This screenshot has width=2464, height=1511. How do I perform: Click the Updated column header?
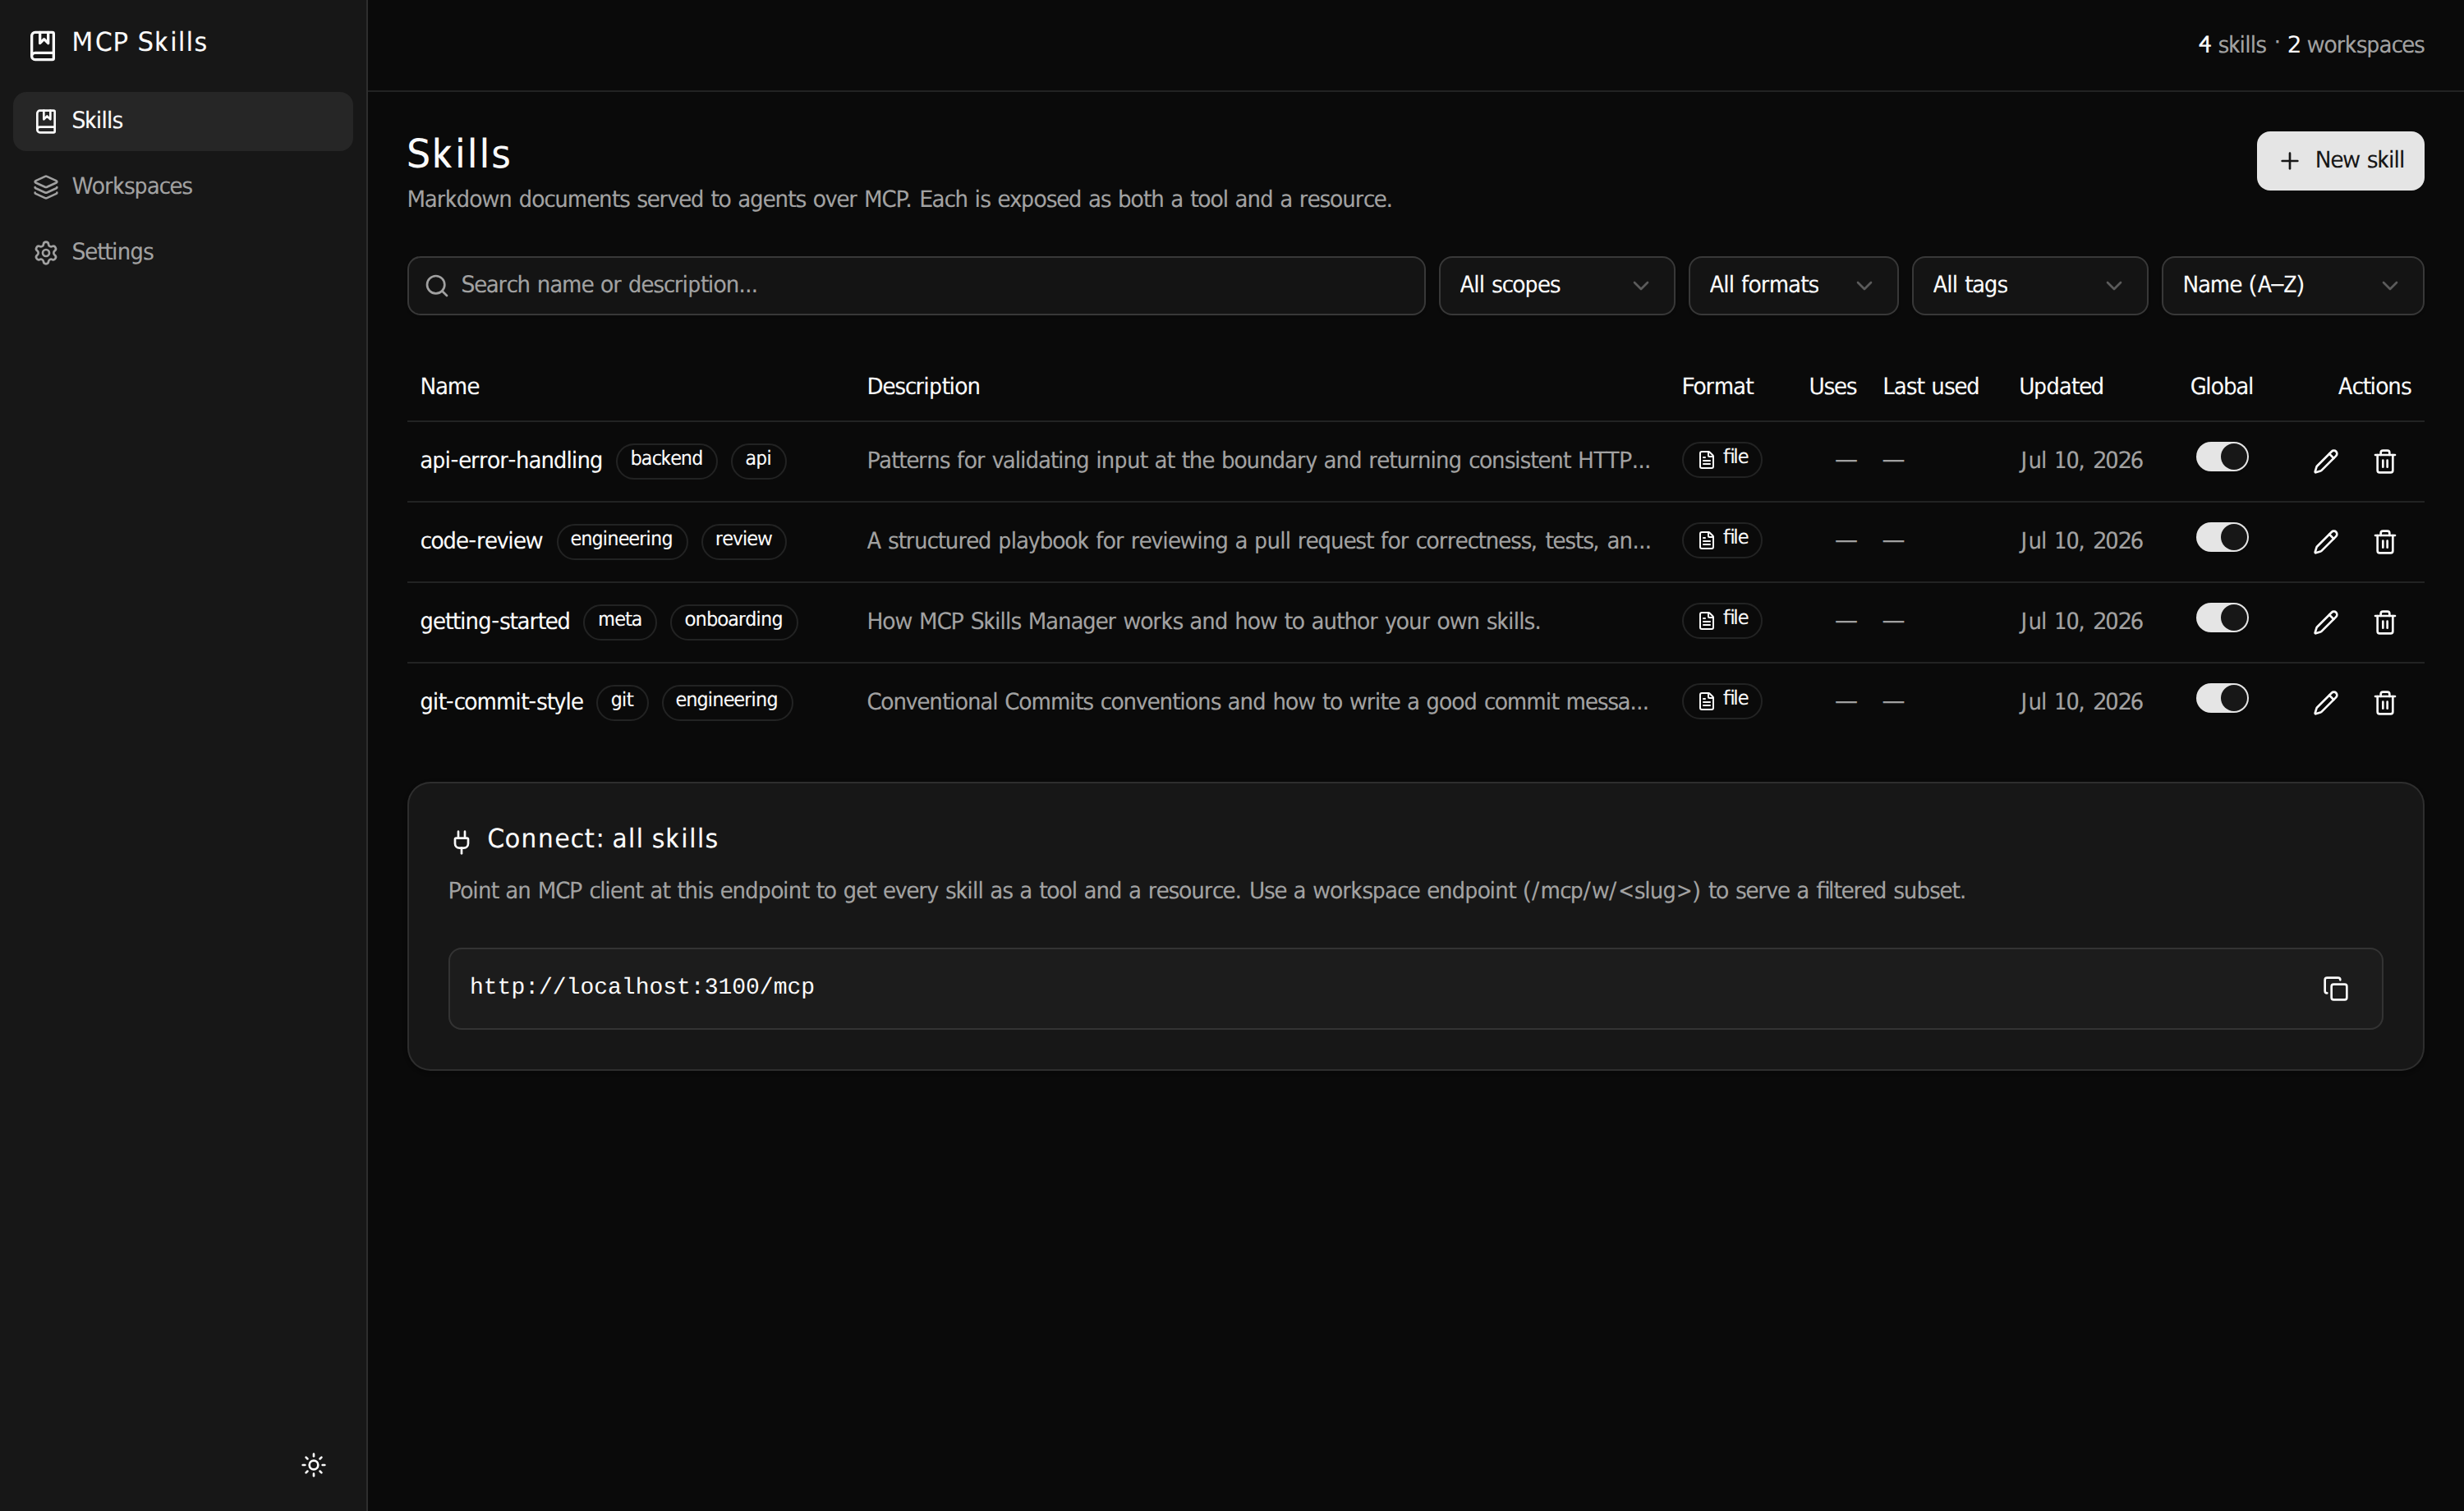click(x=2061, y=387)
